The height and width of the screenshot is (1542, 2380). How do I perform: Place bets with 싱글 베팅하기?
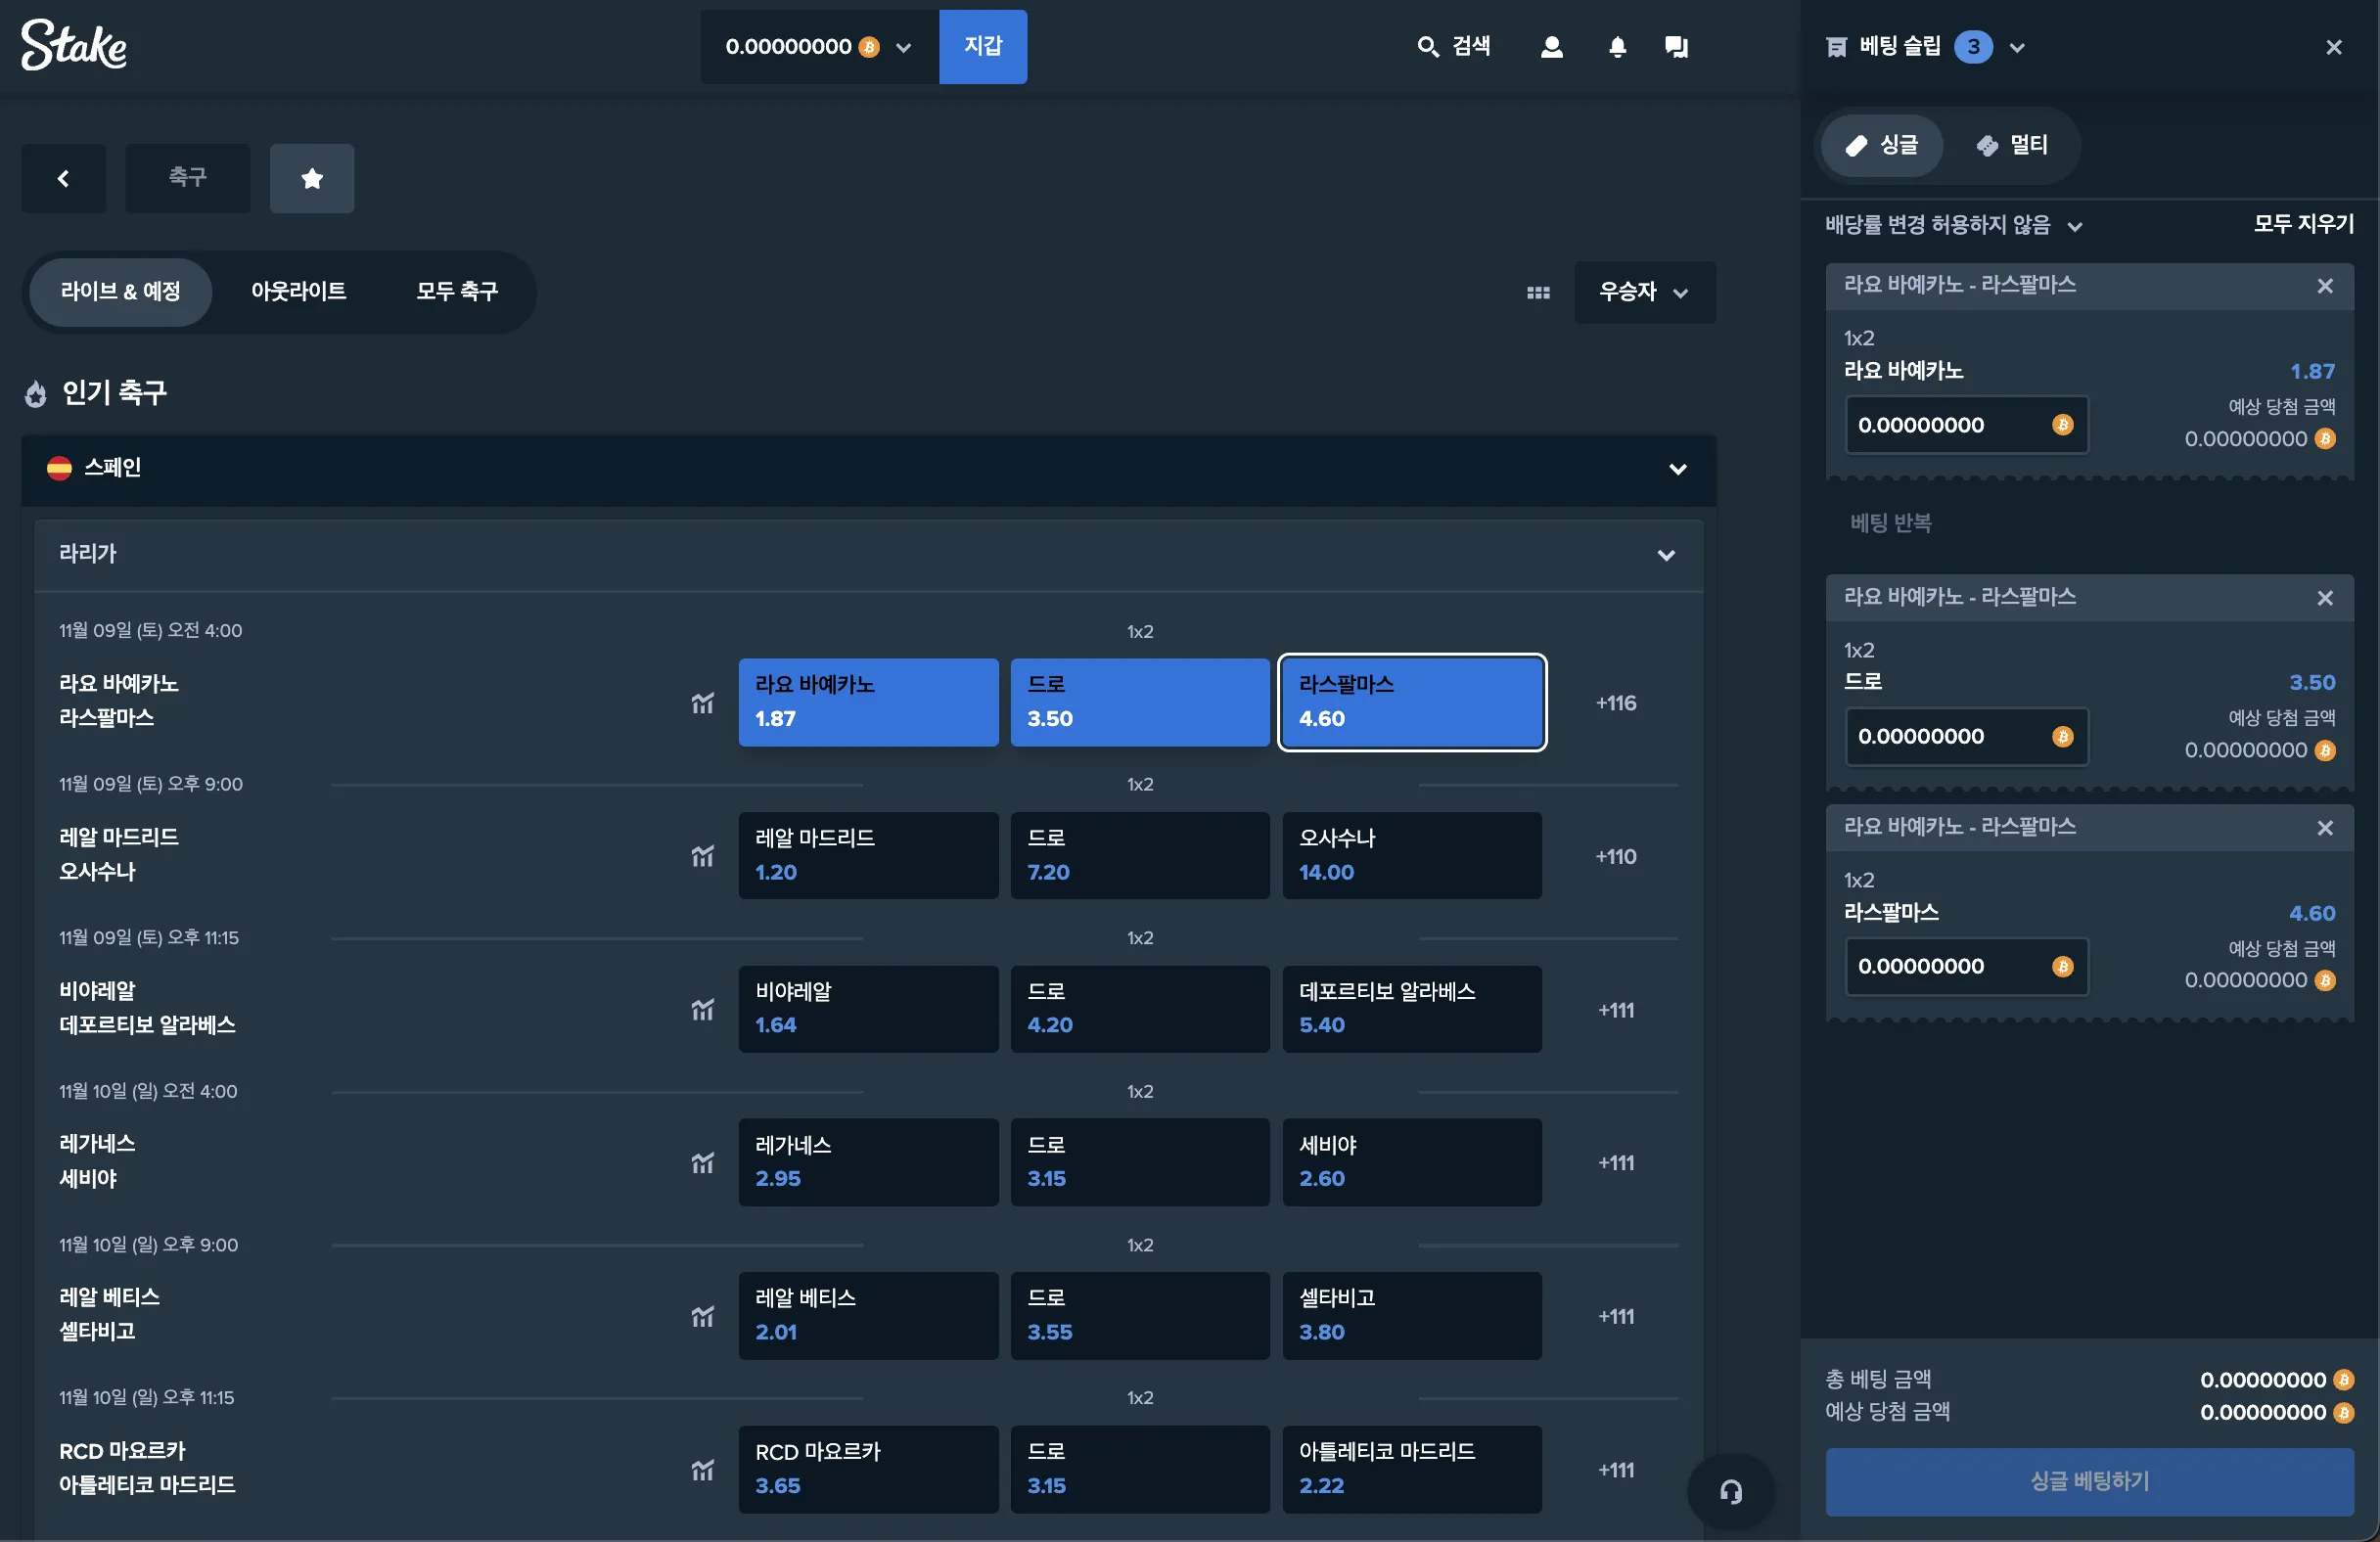click(x=2089, y=1481)
